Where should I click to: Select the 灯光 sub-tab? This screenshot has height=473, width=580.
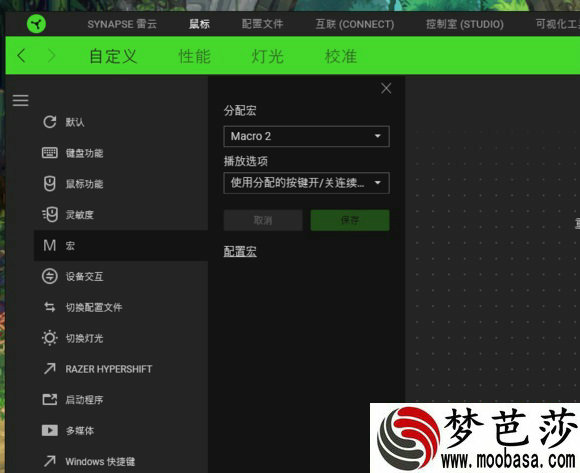(267, 56)
